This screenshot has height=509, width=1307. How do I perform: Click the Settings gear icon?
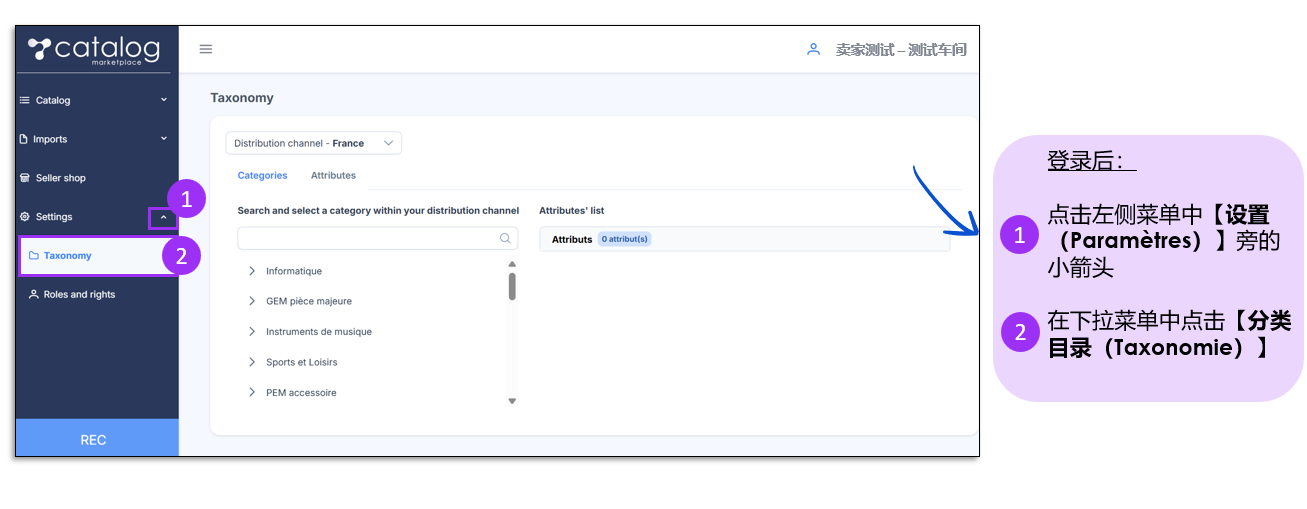coord(26,217)
